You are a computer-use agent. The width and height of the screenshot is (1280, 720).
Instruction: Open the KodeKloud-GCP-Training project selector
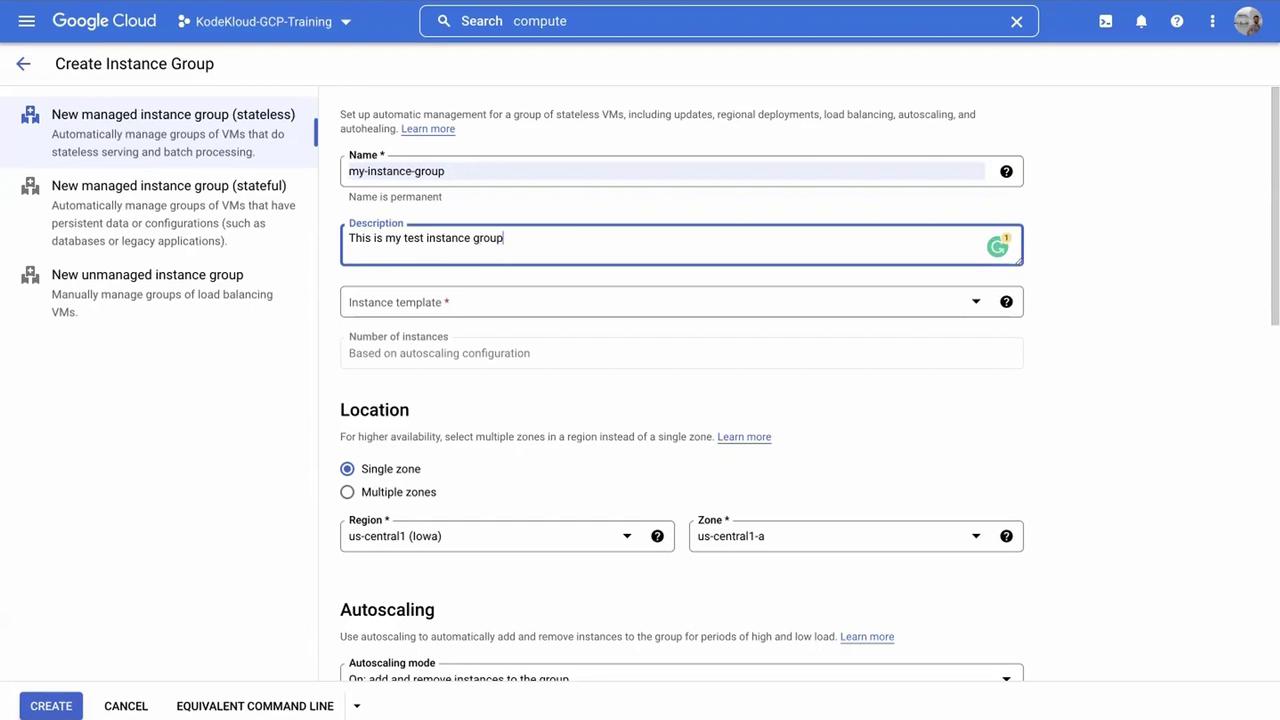(264, 21)
